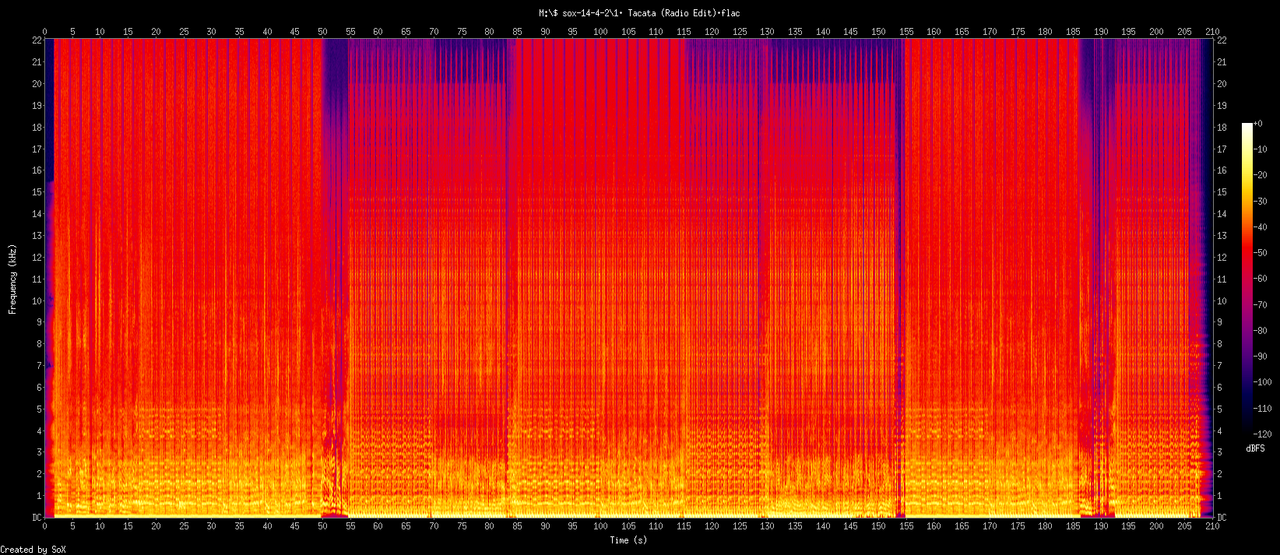The height and width of the screenshot is (555, 1280).
Task: Click '210' on the bottom time axis
Action: click(1212, 526)
